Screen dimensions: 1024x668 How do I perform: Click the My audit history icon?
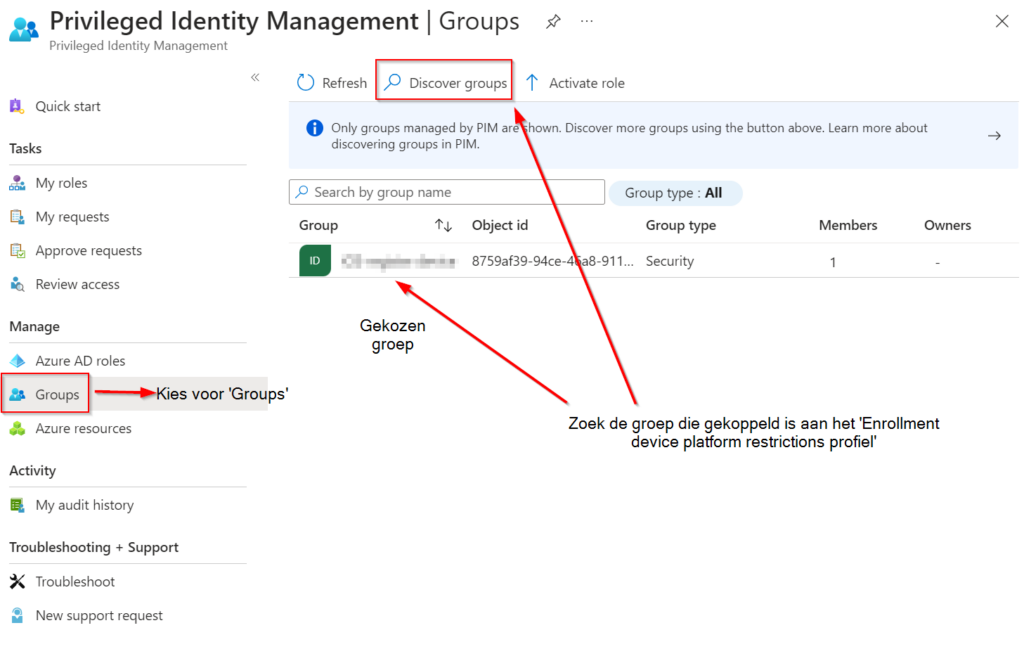click(17, 505)
